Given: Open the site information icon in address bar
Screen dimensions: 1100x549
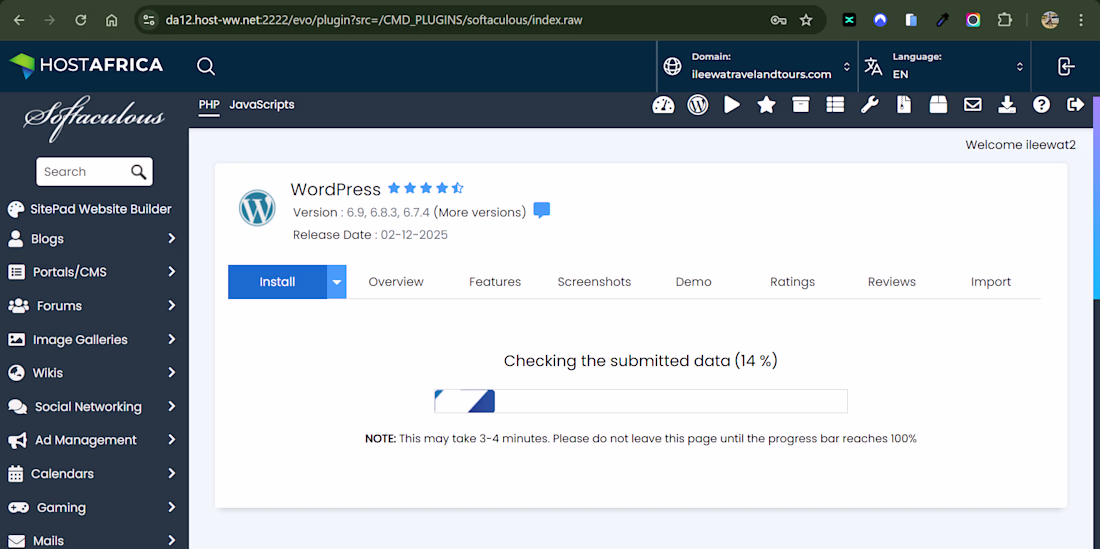Looking at the screenshot, I should [x=147, y=20].
